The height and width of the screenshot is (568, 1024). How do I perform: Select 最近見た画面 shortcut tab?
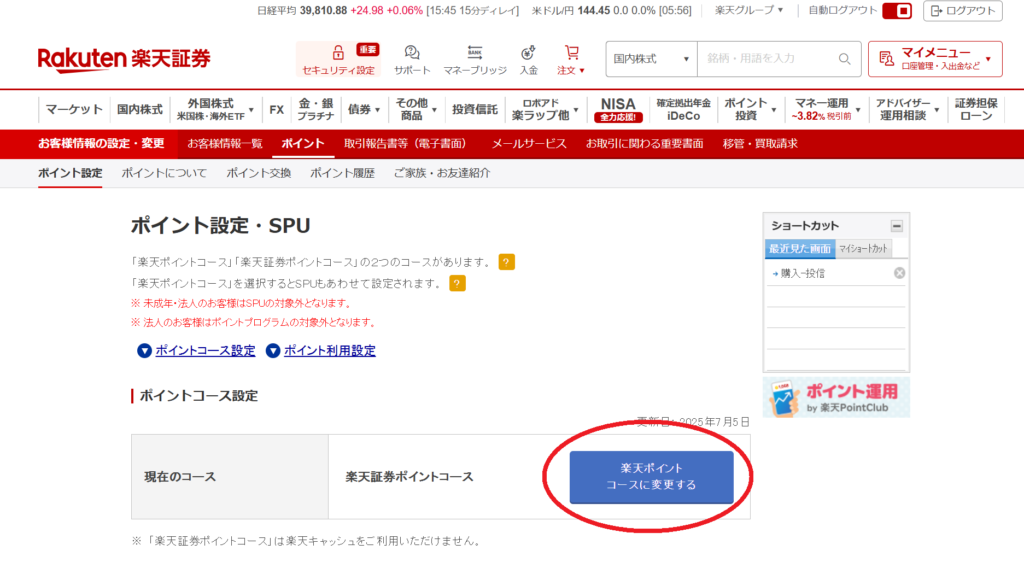800,249
